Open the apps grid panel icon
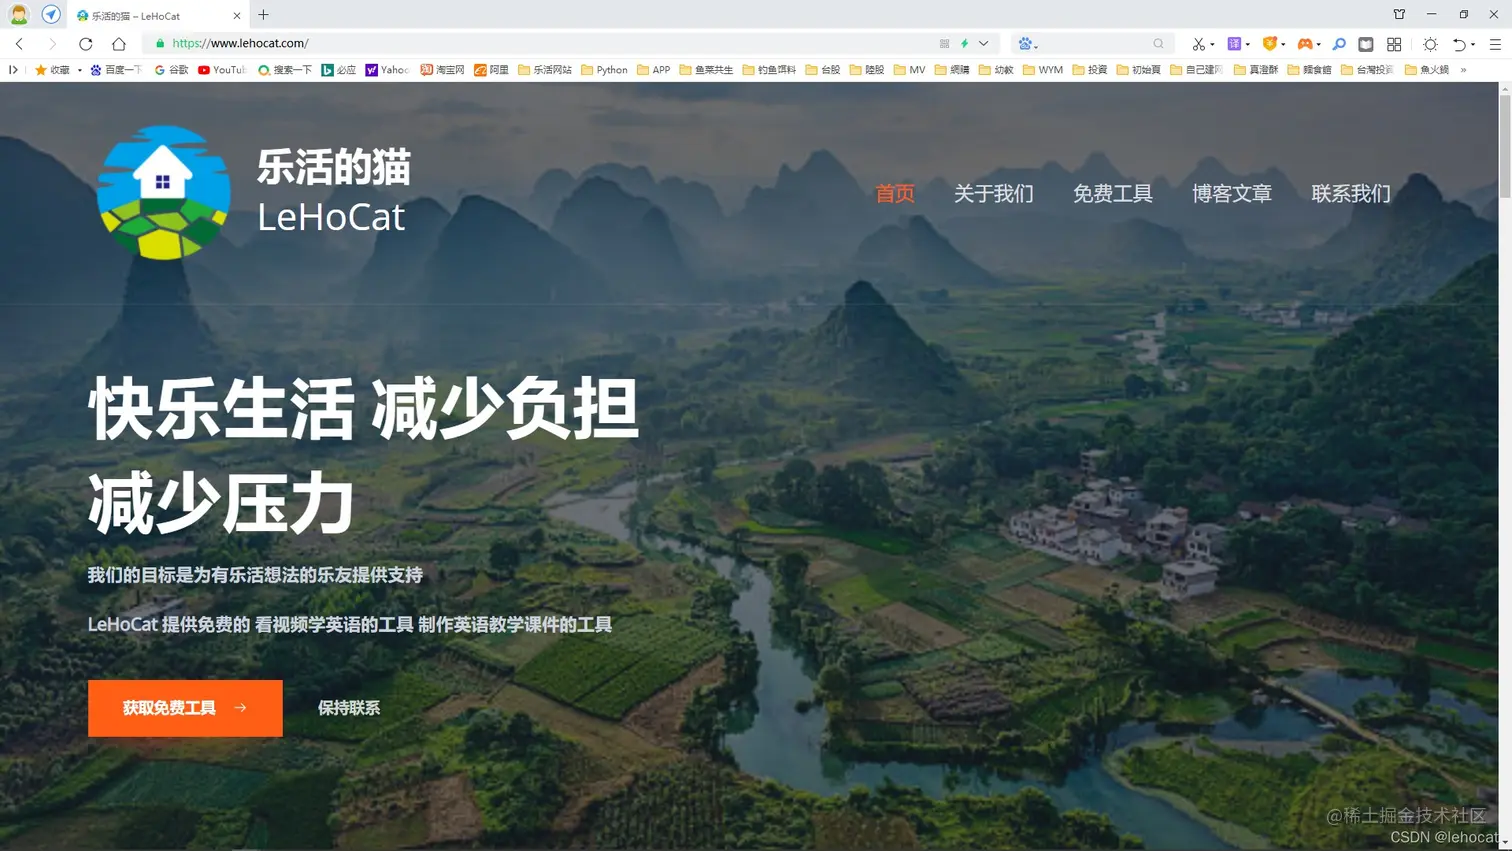1512x851 pixels. 1394,43
